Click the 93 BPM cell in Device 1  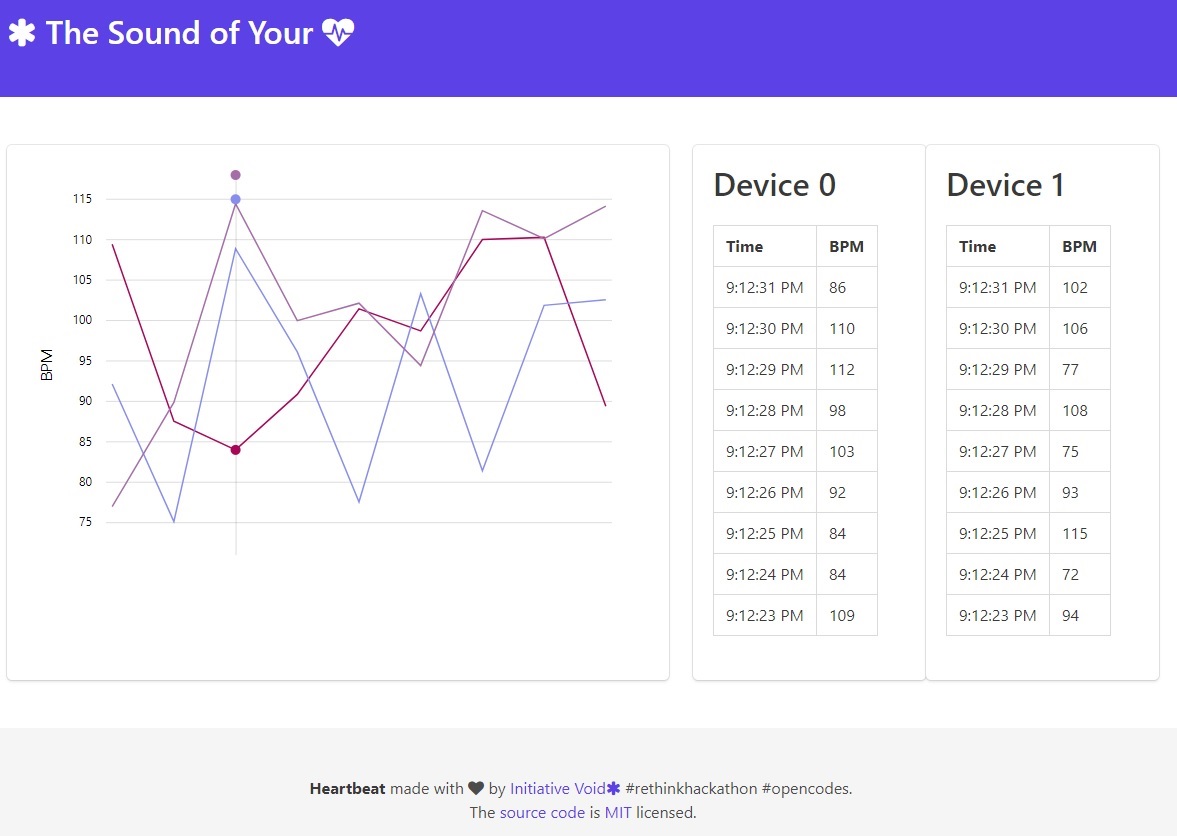(x=1079, y=492)
